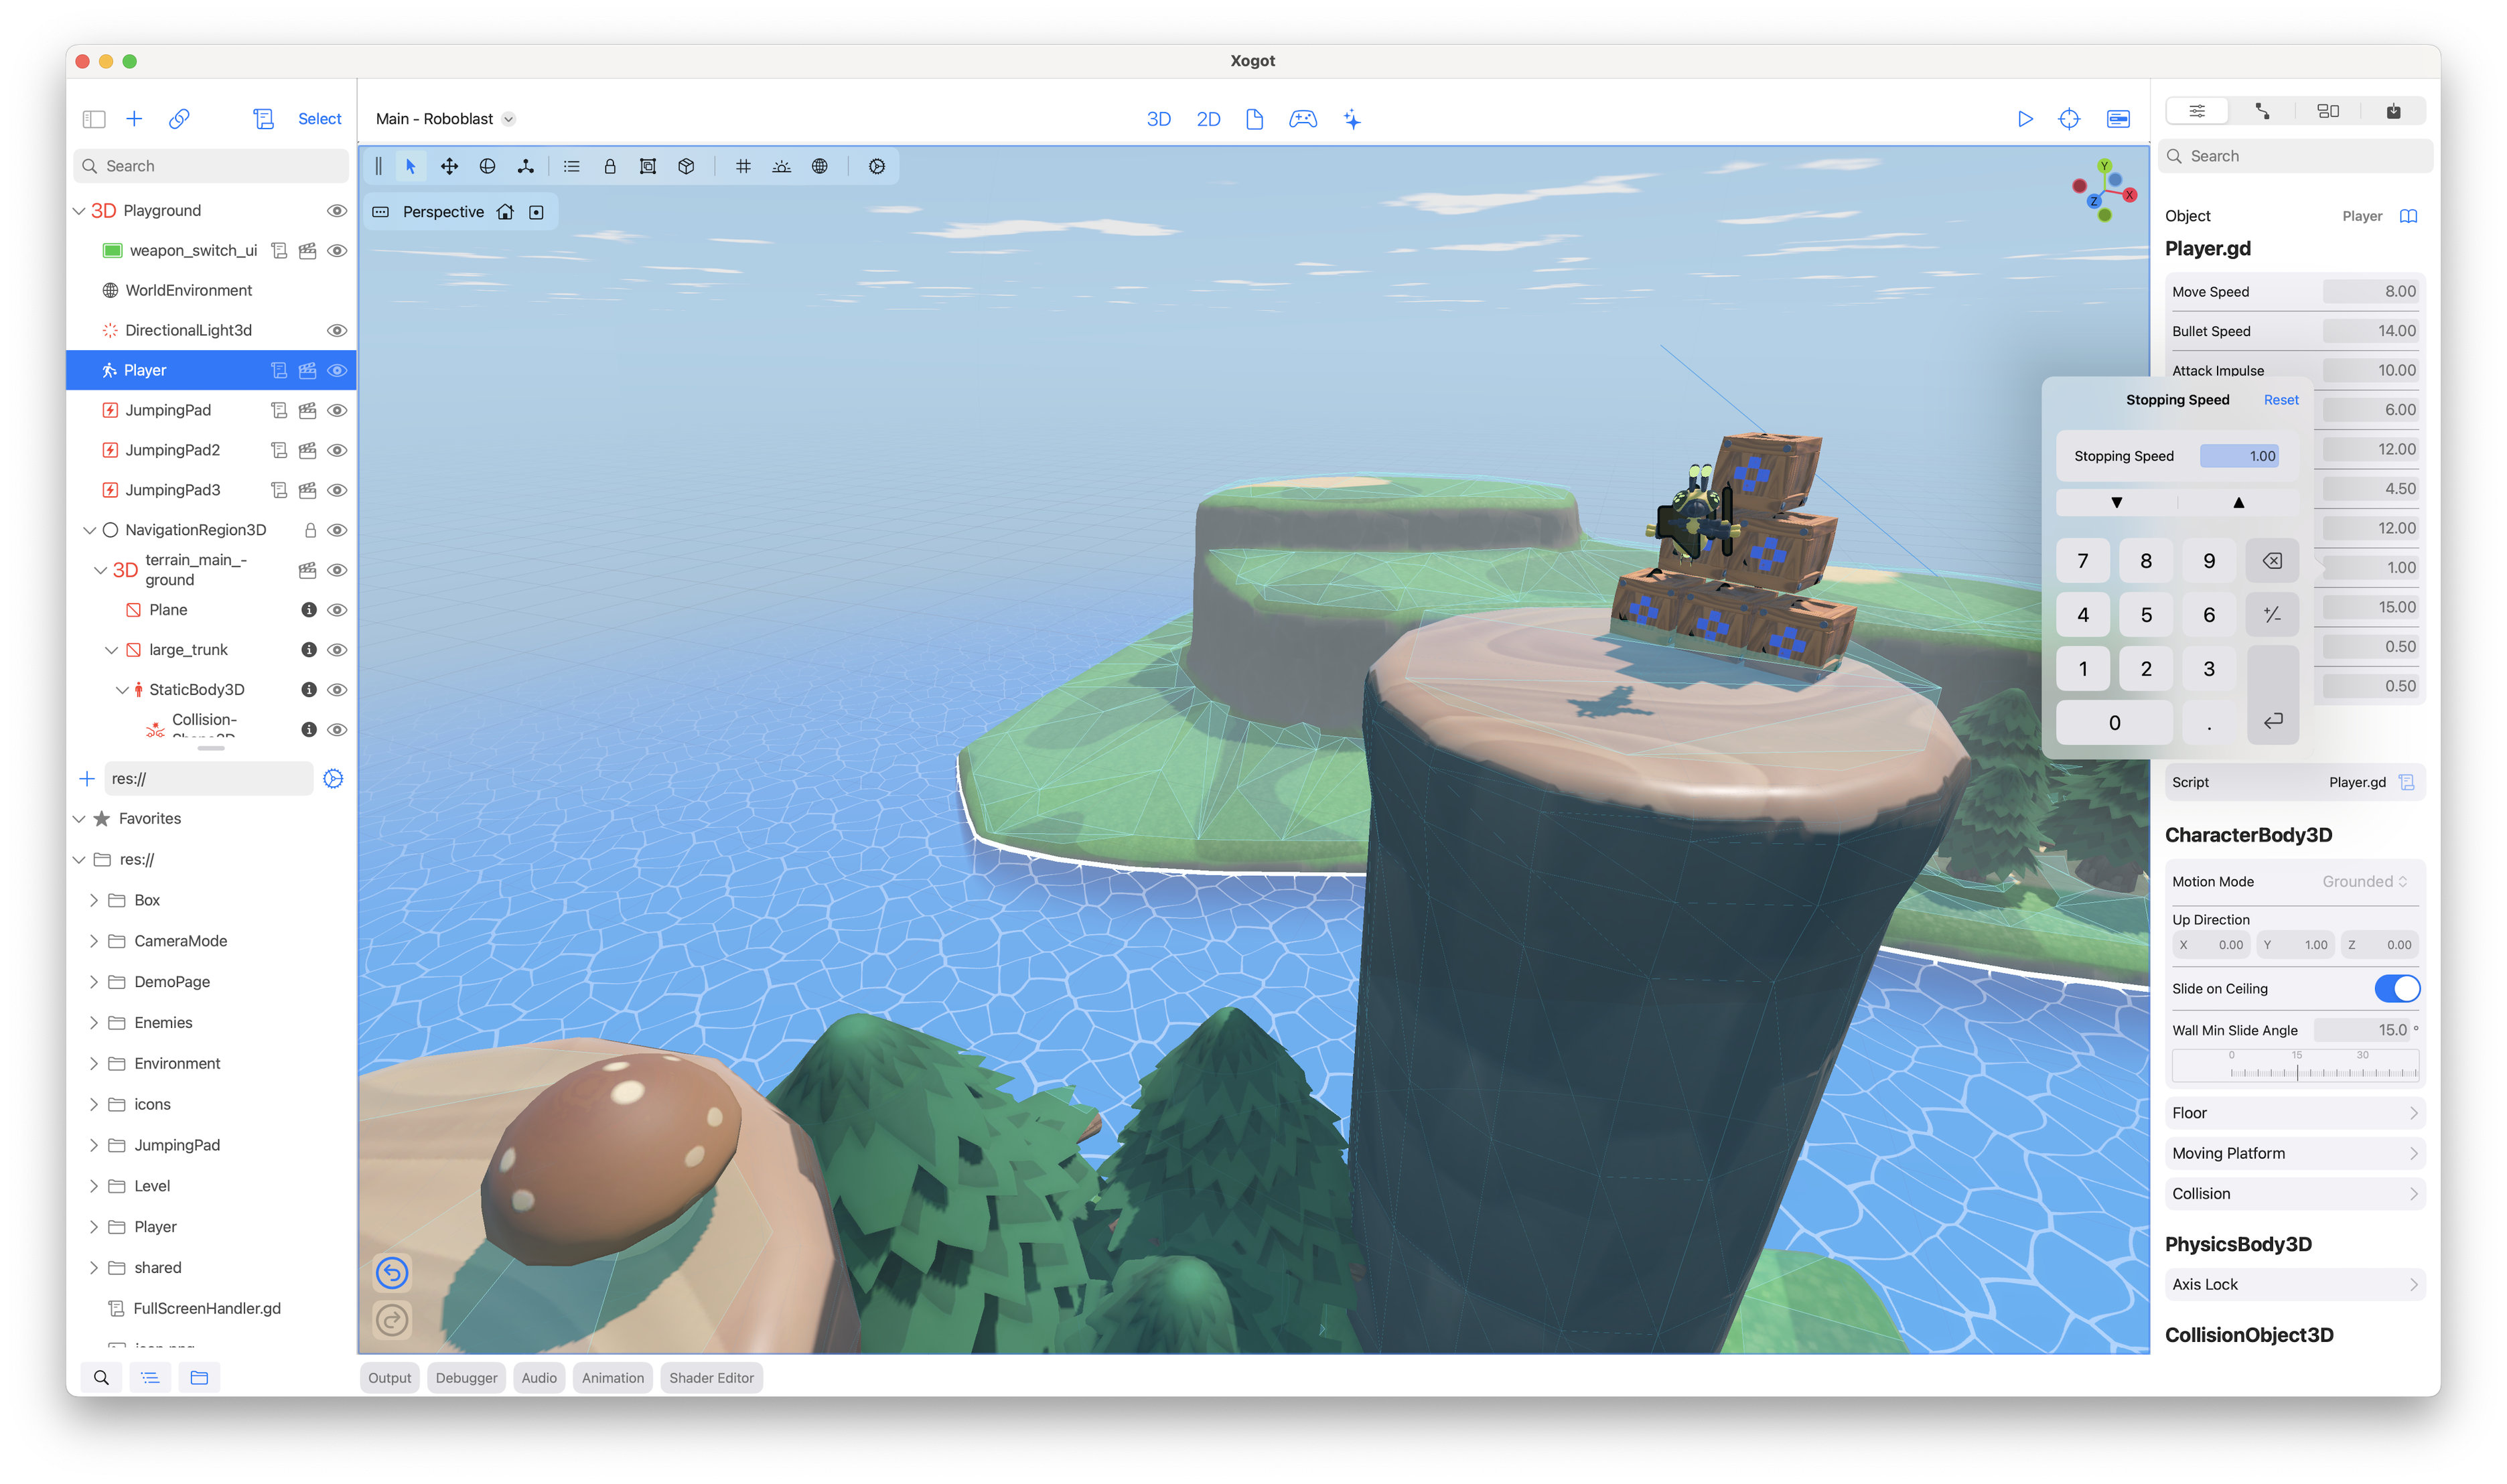Expand the Enemies folder
Viewport: 2507px width, 1484px height.
[x=93, y=1022]
